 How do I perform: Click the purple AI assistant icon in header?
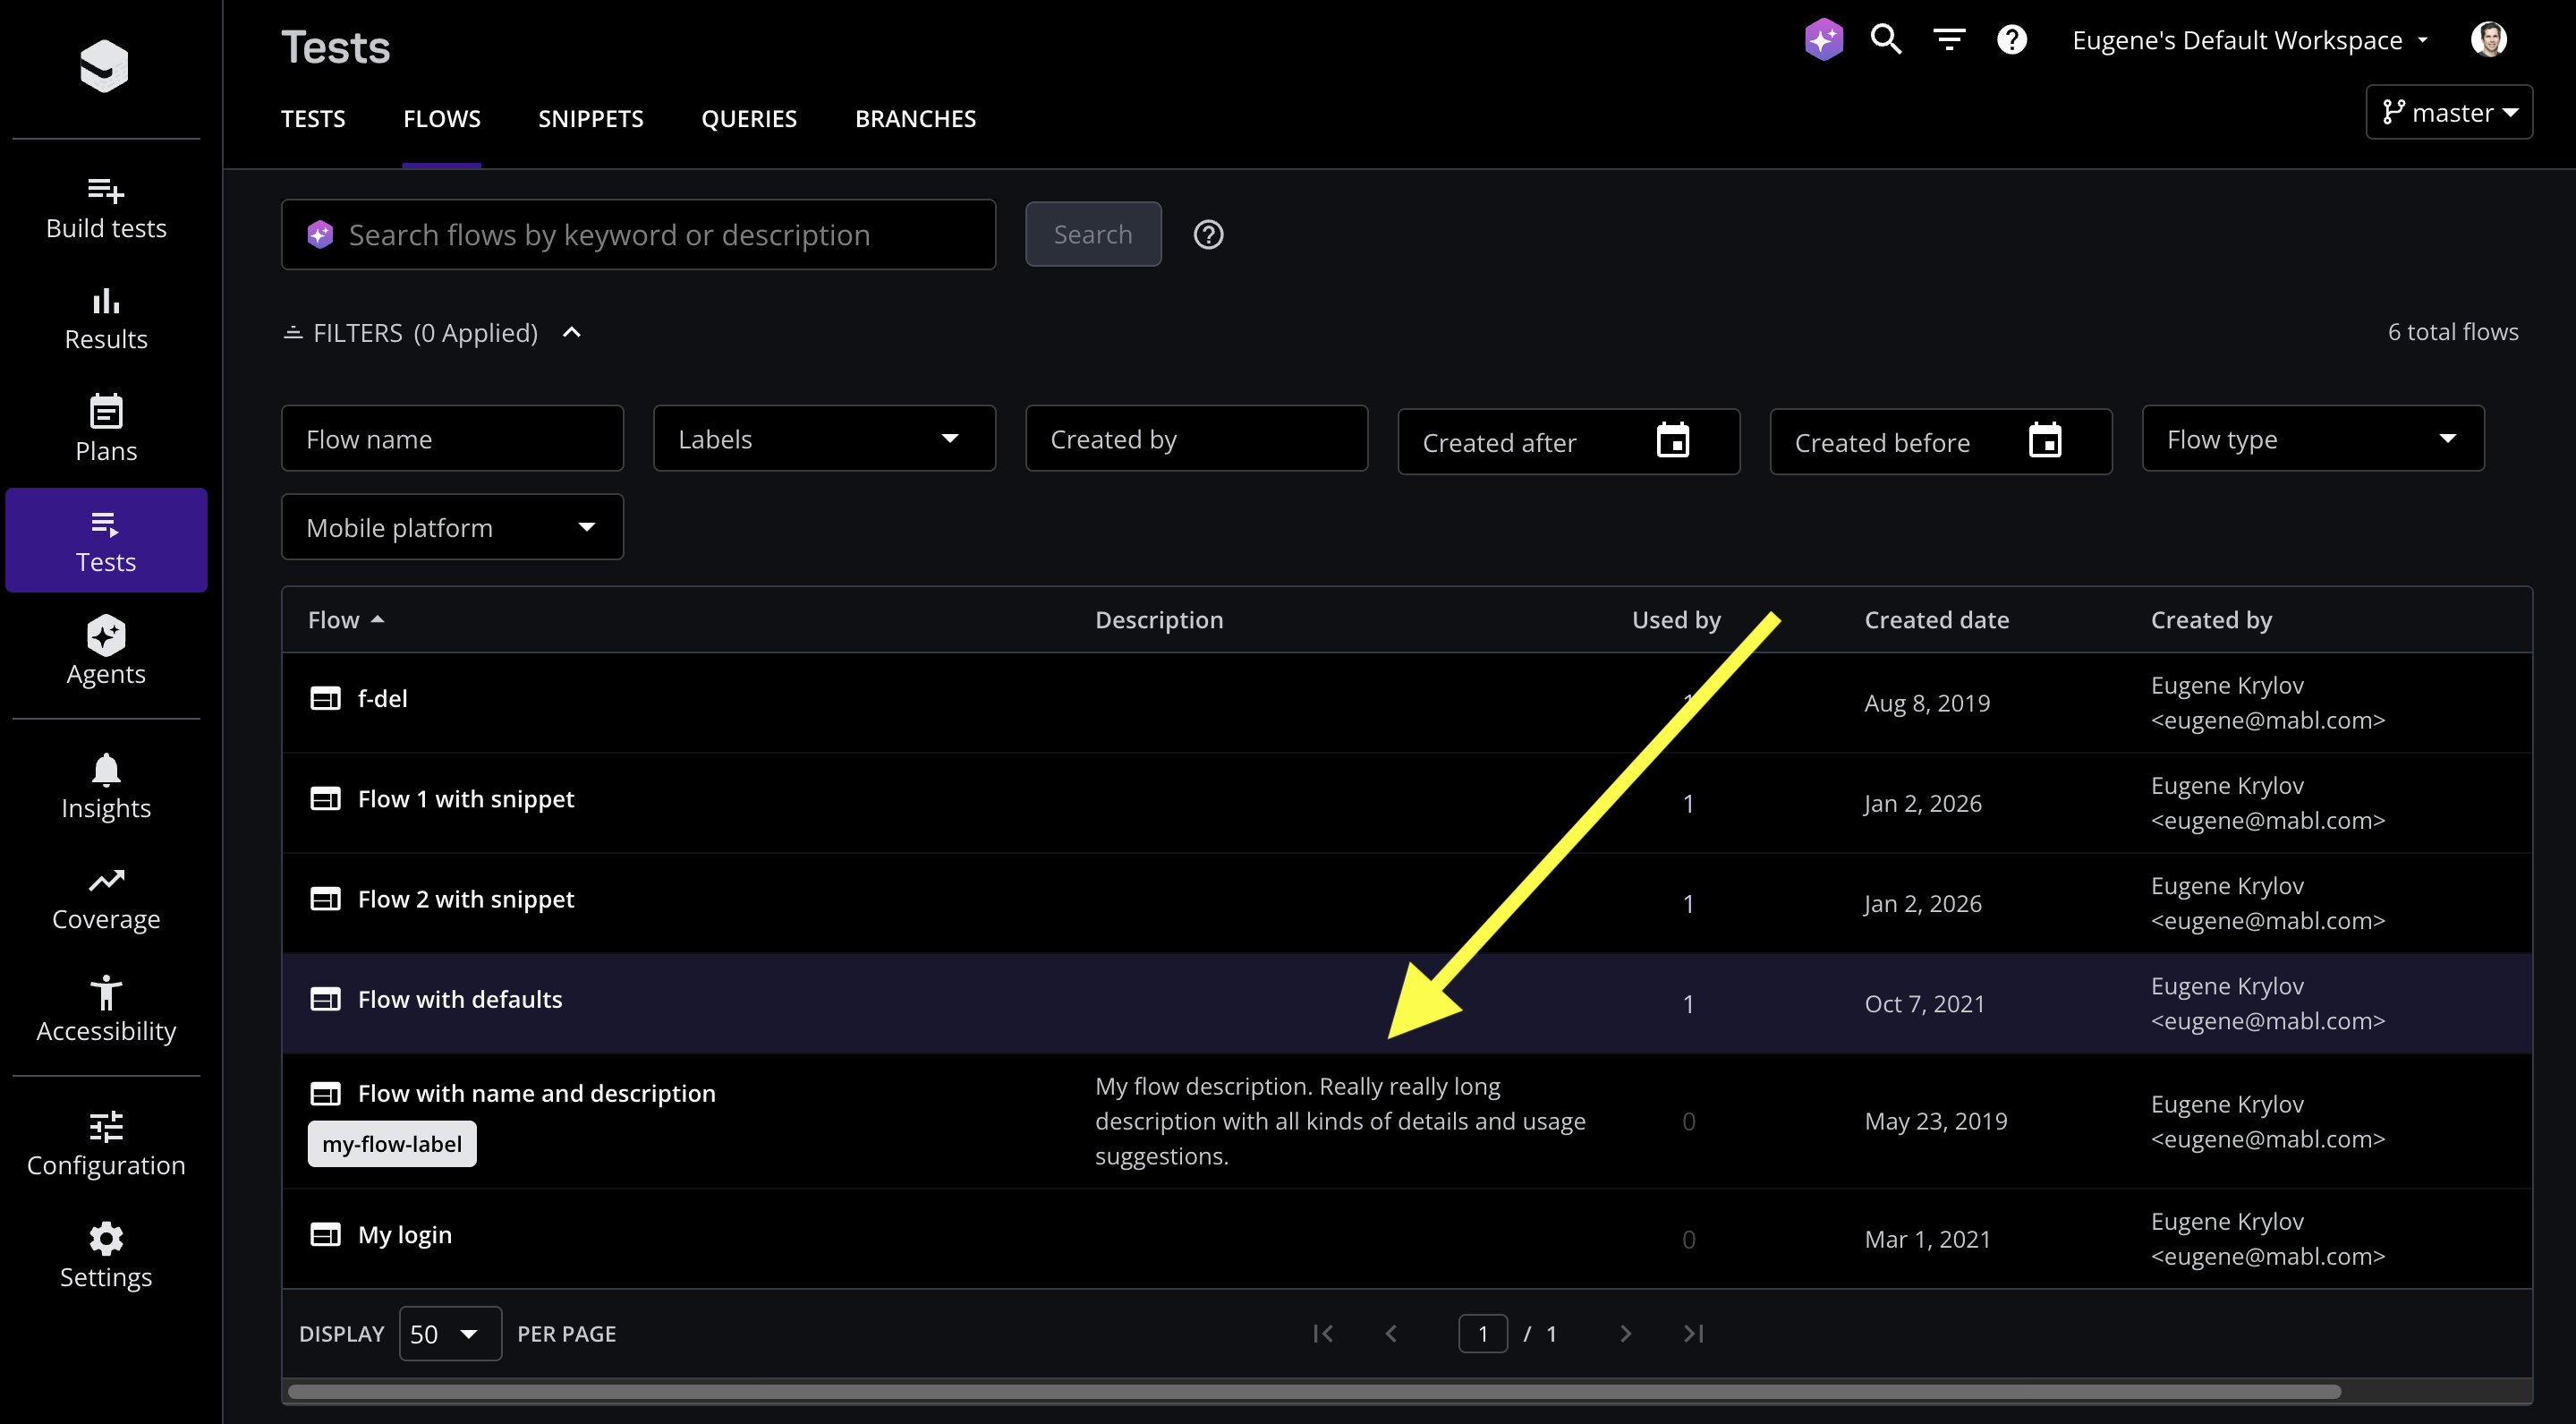[x=1823, y=40]
